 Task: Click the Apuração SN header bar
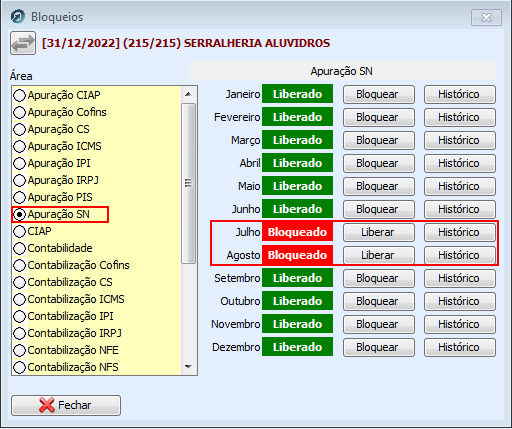tap(342, 71)
